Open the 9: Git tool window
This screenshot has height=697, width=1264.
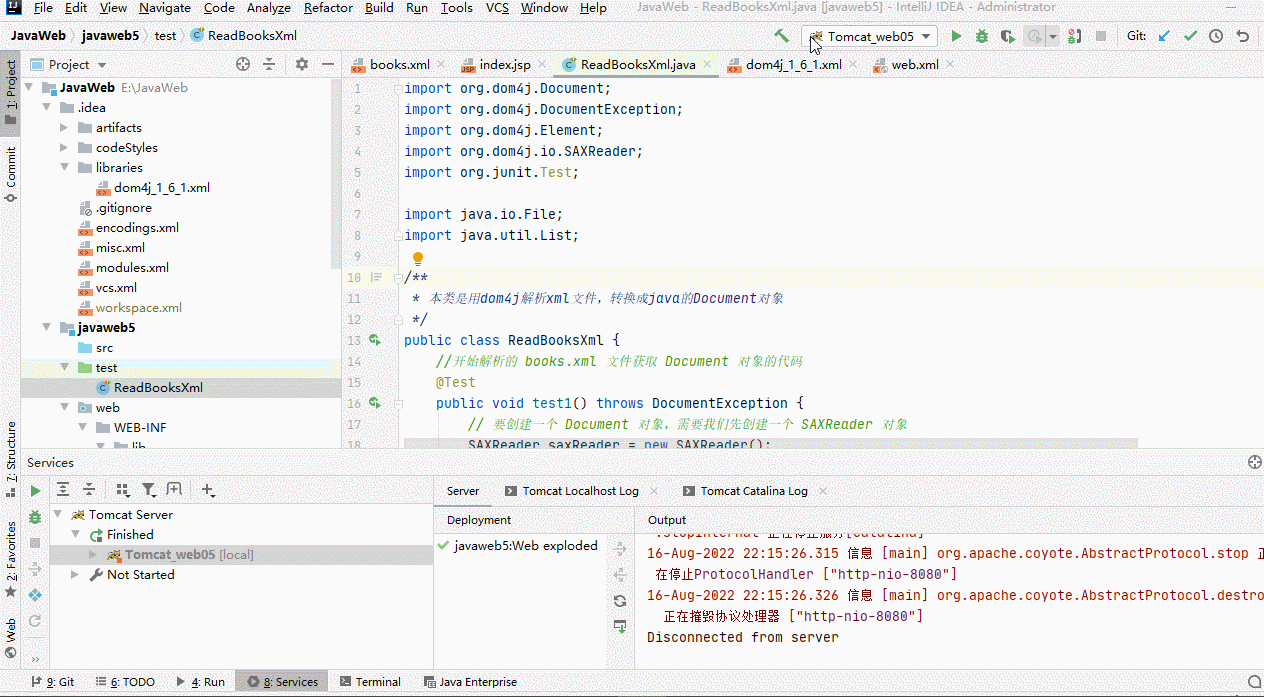[53, 682]
